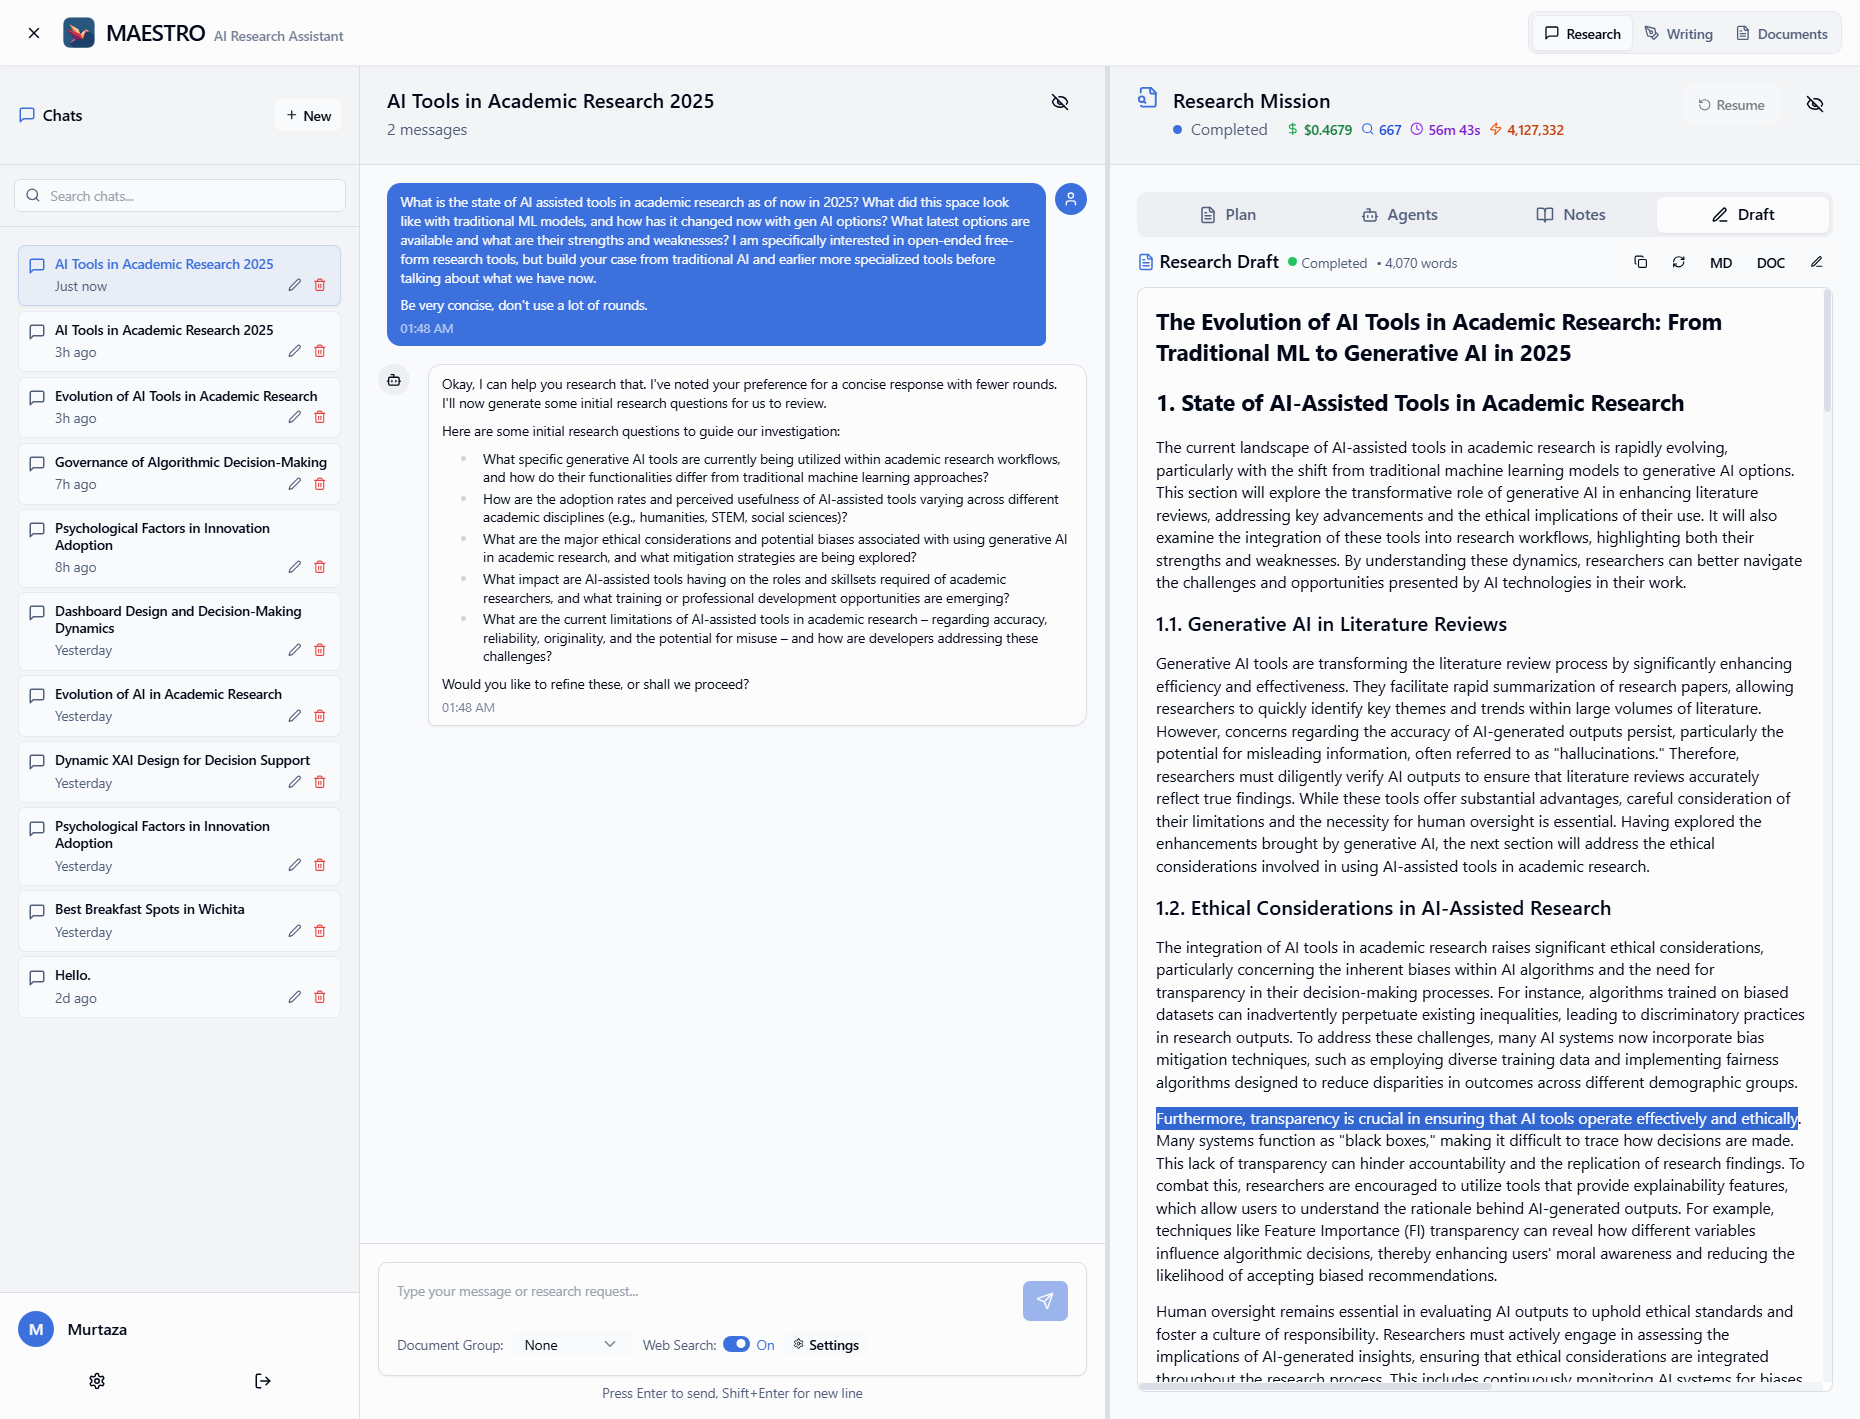Rename the 'Just now' AI Tools chat
This screenshot has width=1860, height=1419.
point(294,285)
